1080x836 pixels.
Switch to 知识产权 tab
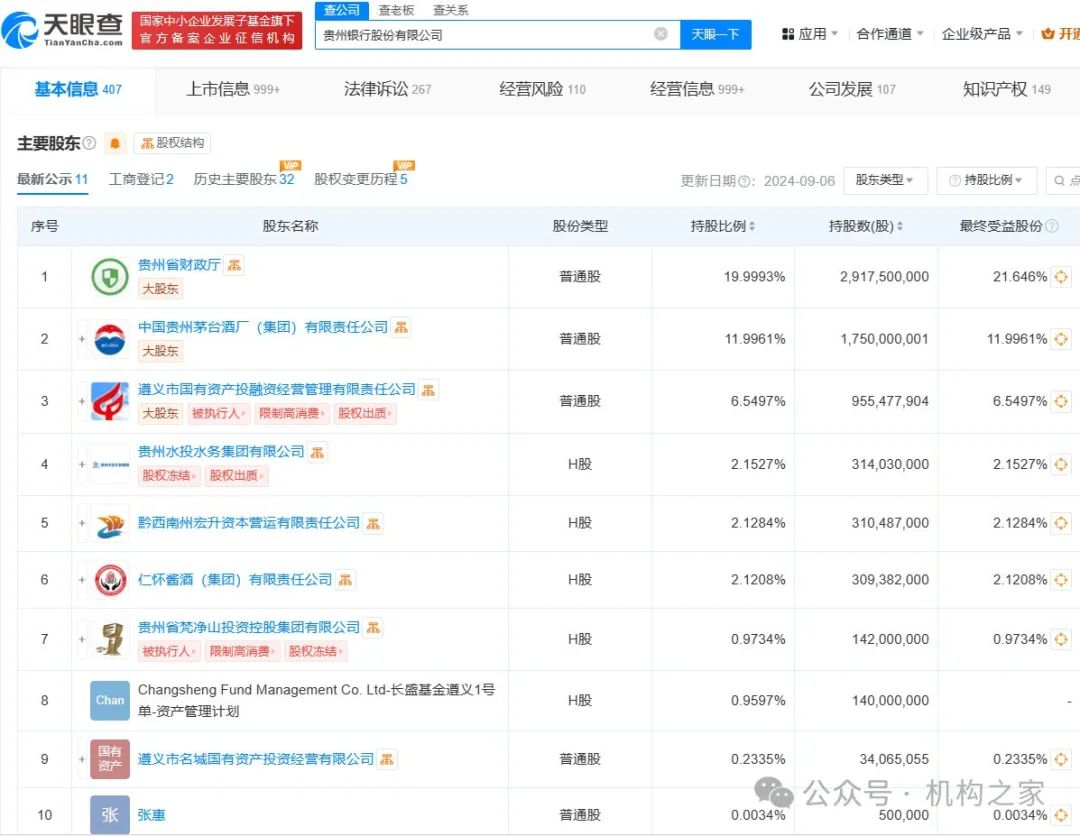point(1006,89)
